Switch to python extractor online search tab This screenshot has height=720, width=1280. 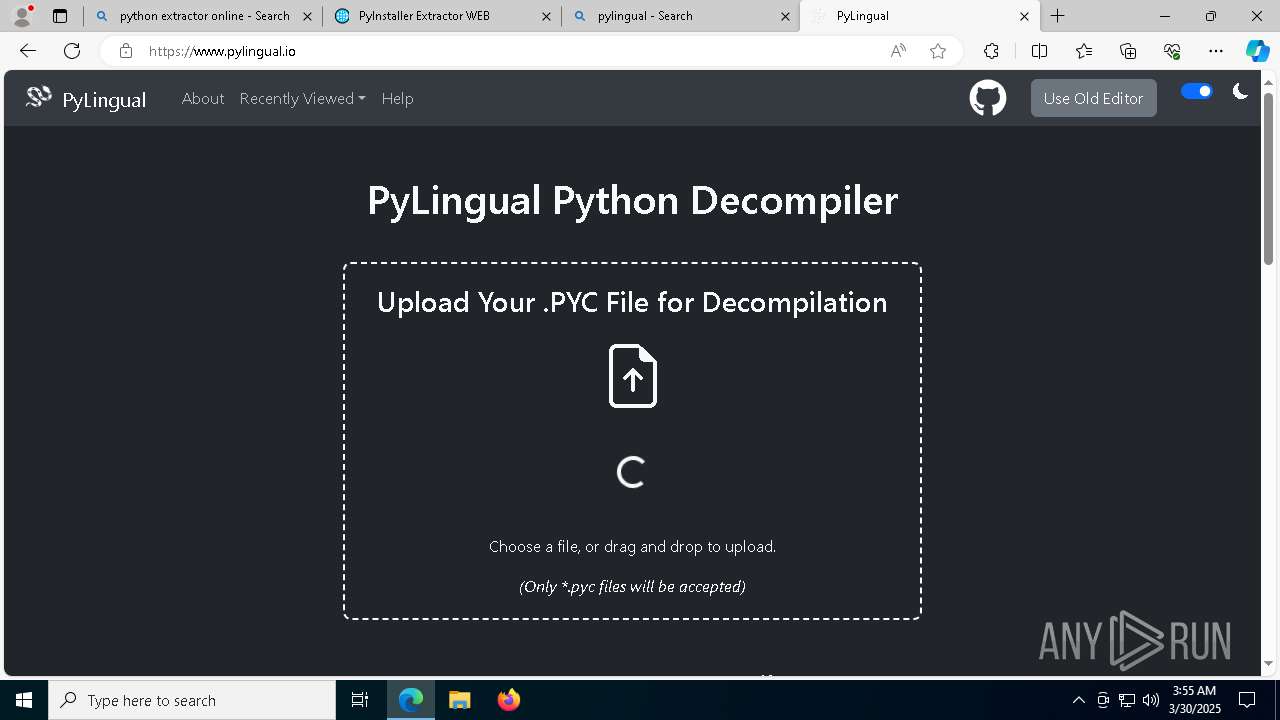click(x=203, y=16)
